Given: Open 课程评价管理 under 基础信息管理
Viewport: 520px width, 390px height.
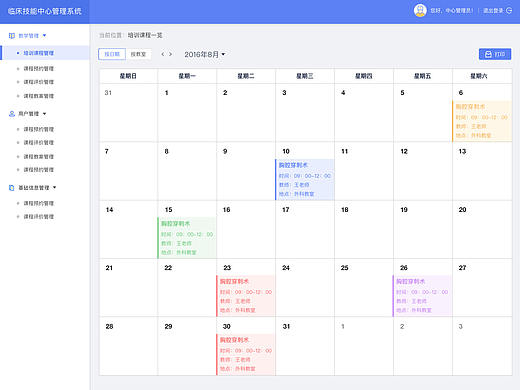Looking at the screenshot, I should click(39, 217).
